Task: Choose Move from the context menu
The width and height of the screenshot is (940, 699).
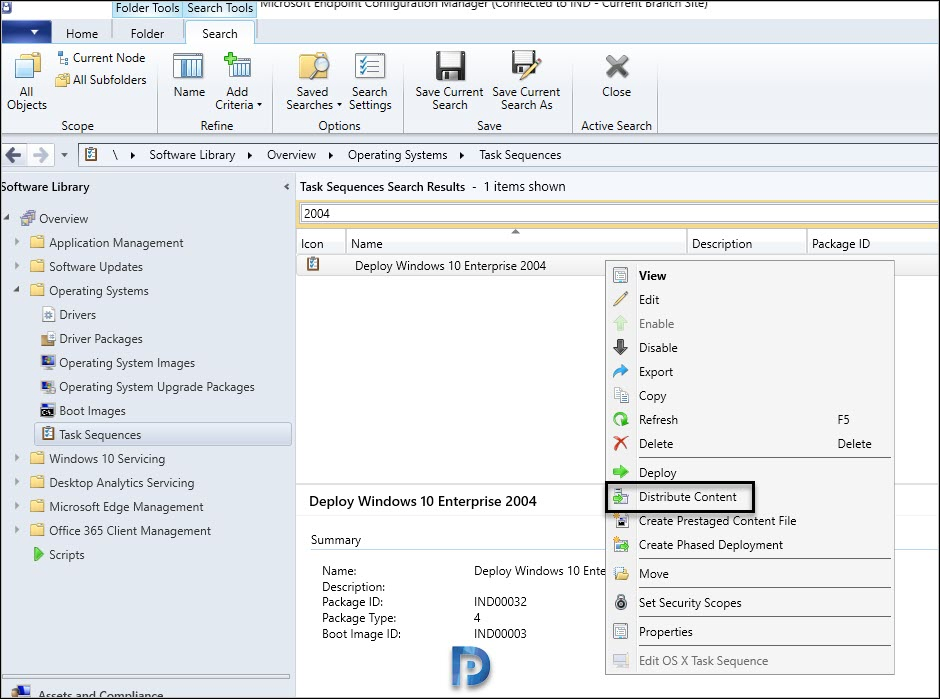Action: tap(749, 574)
